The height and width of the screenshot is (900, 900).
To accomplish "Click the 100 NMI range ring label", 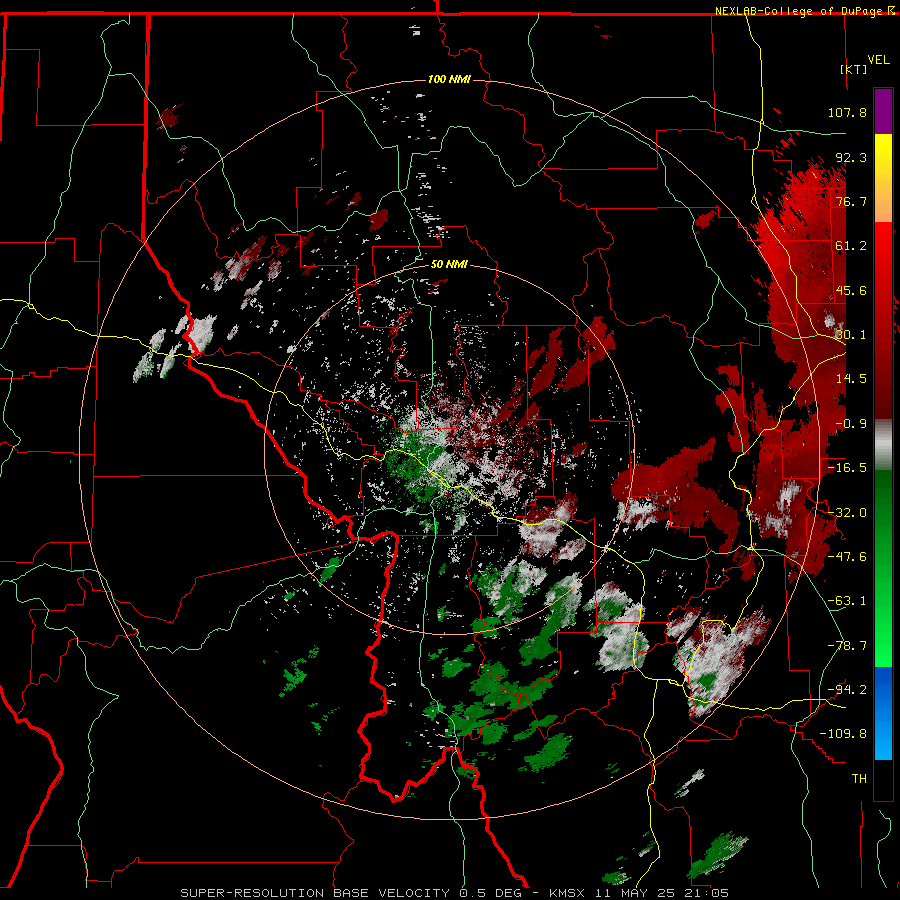I will (x=449, y=79).
